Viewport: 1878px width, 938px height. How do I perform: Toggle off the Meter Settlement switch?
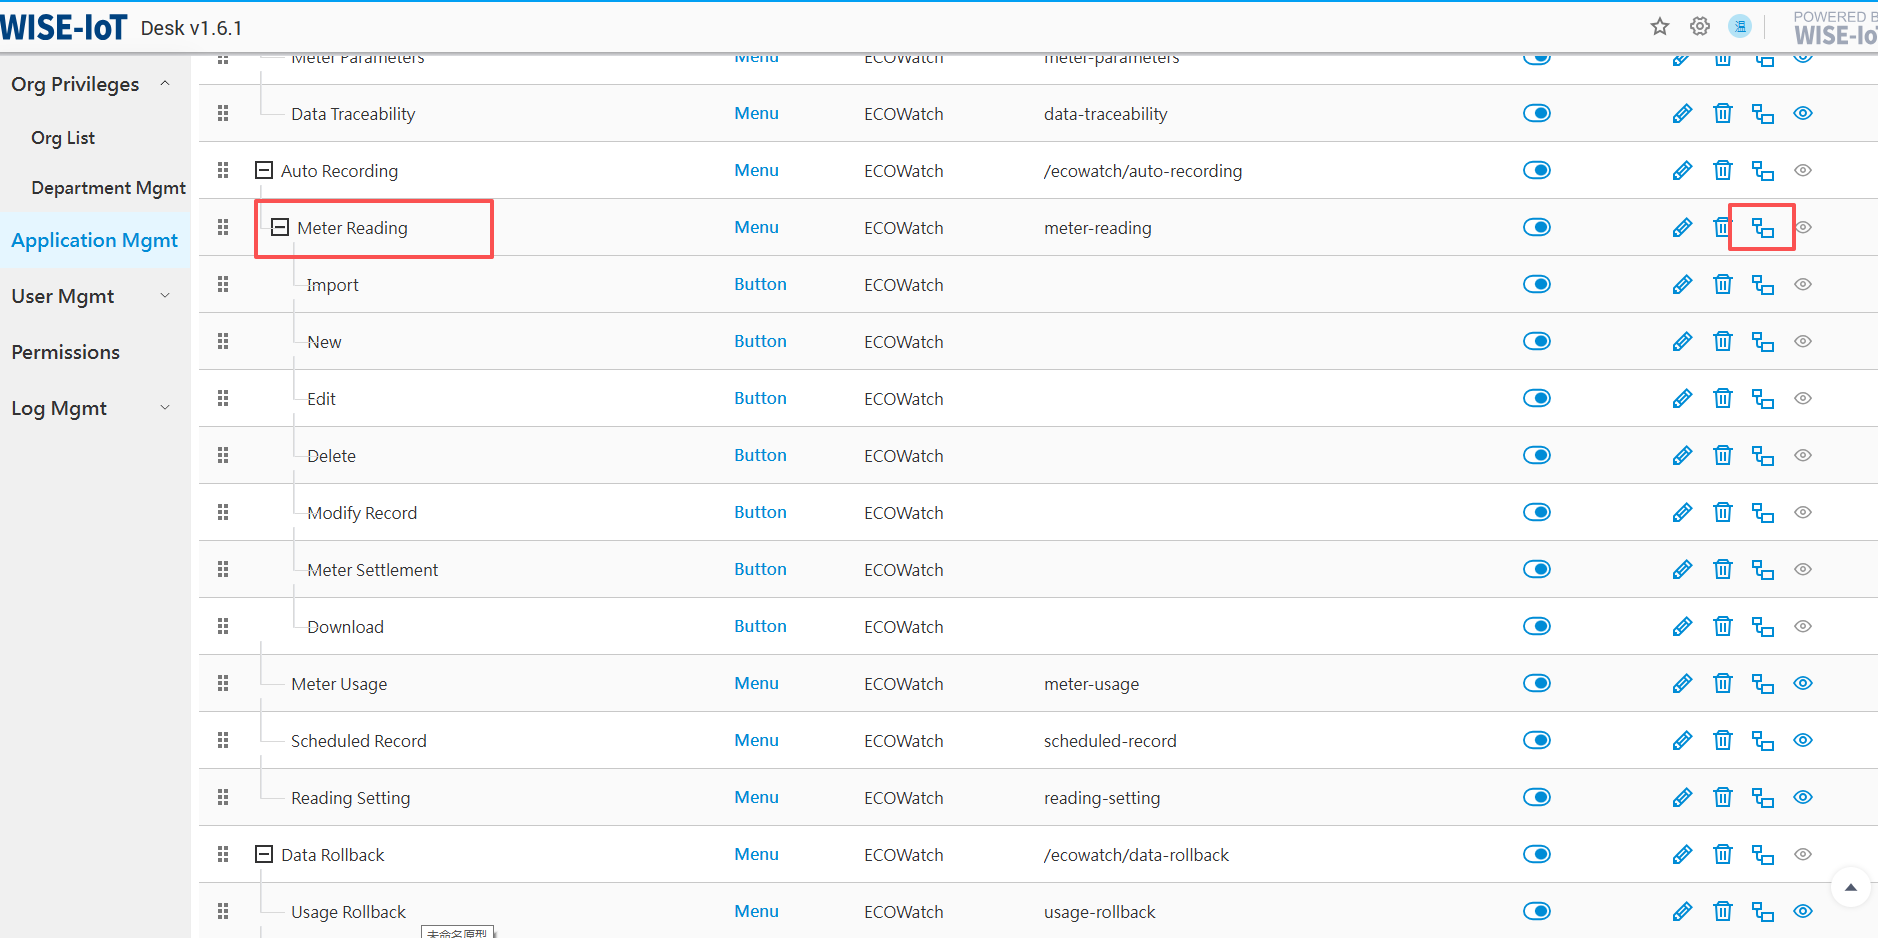(1536, 570)
